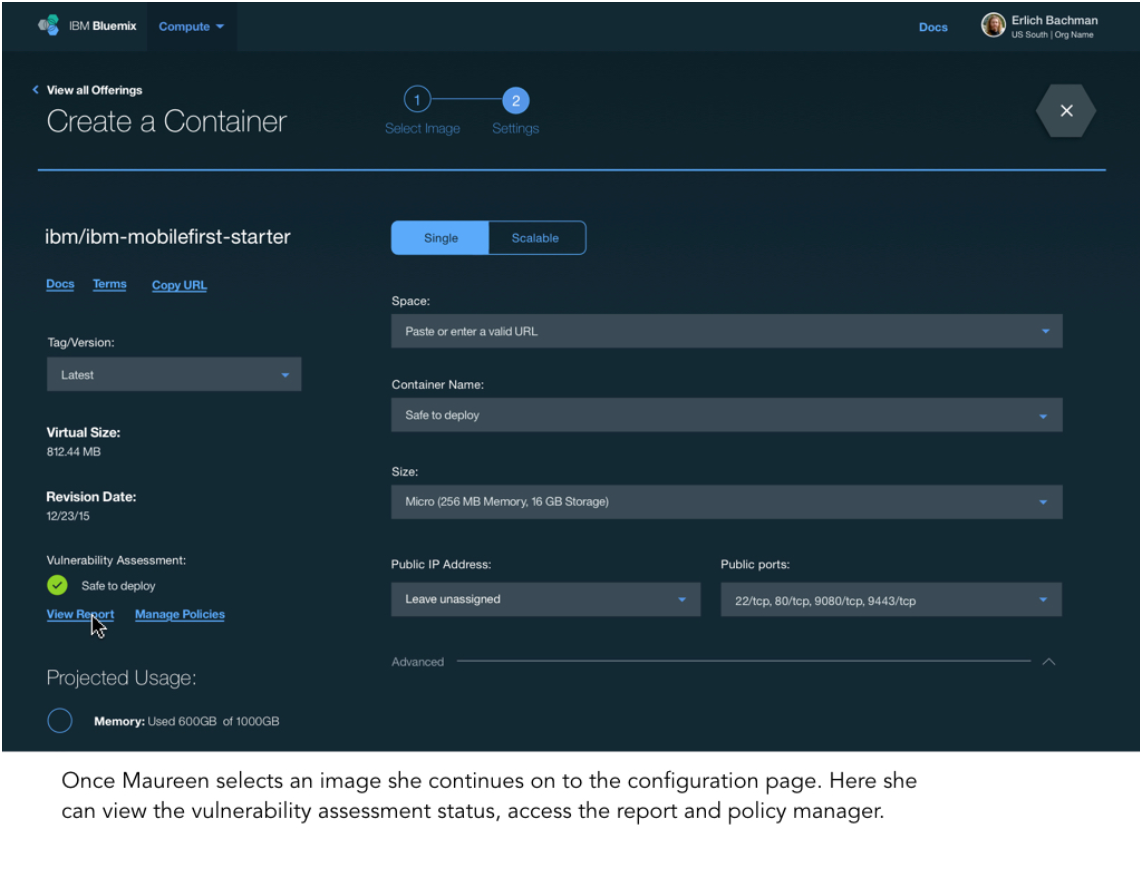Open the Docs link in top bar
This screenshot has height=880, width=1140.
(933, 27)
